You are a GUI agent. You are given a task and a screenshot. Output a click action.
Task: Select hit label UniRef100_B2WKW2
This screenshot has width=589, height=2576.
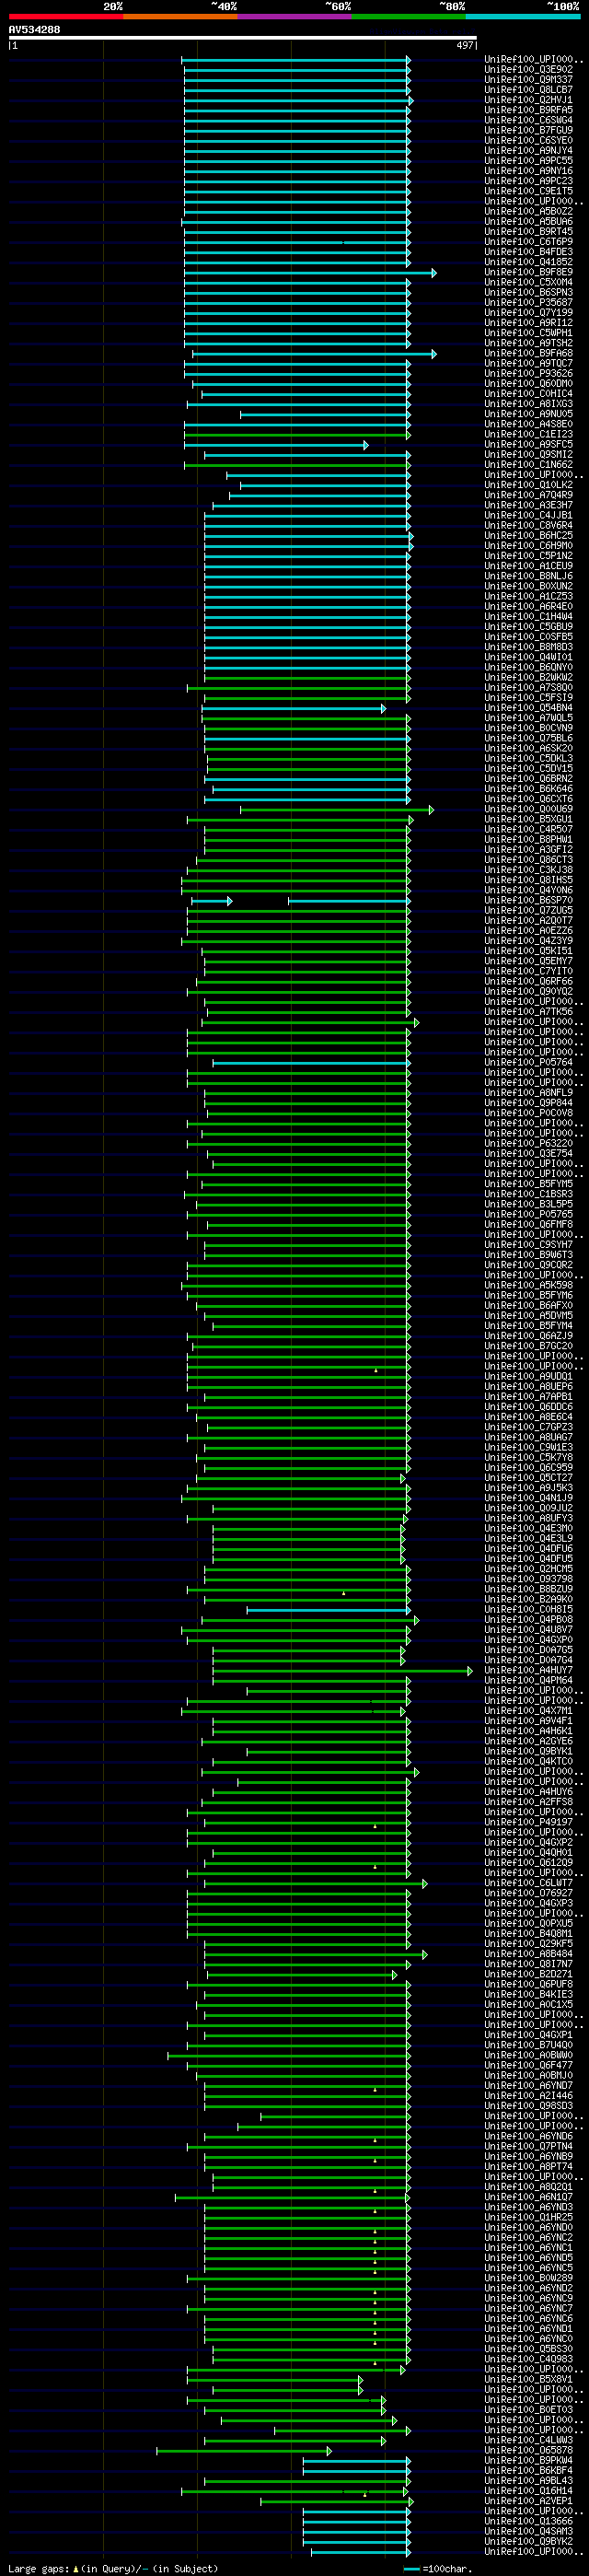(529, 677)
